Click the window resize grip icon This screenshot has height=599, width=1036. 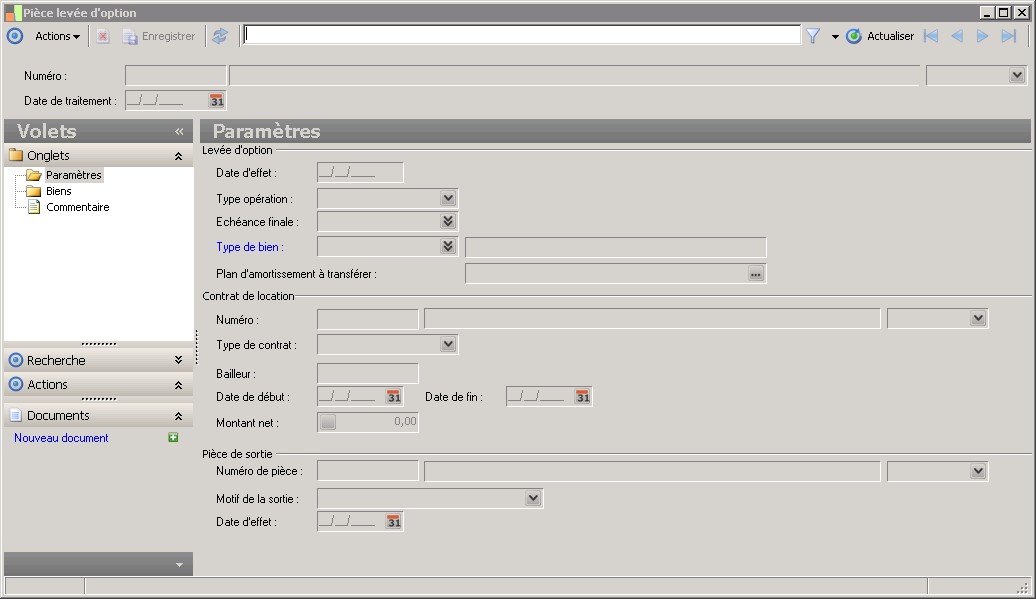pyautogui.click(x=1023, y=586)
